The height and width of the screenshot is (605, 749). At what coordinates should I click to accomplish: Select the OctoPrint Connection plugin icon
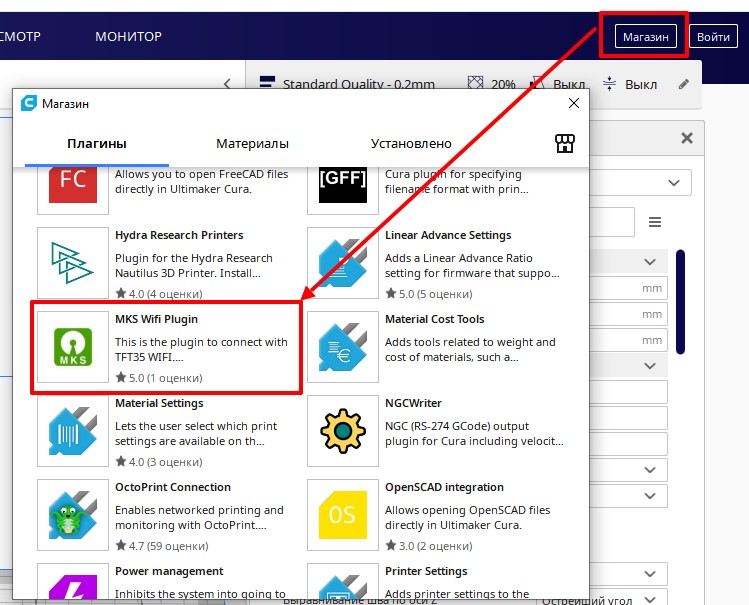73,515
